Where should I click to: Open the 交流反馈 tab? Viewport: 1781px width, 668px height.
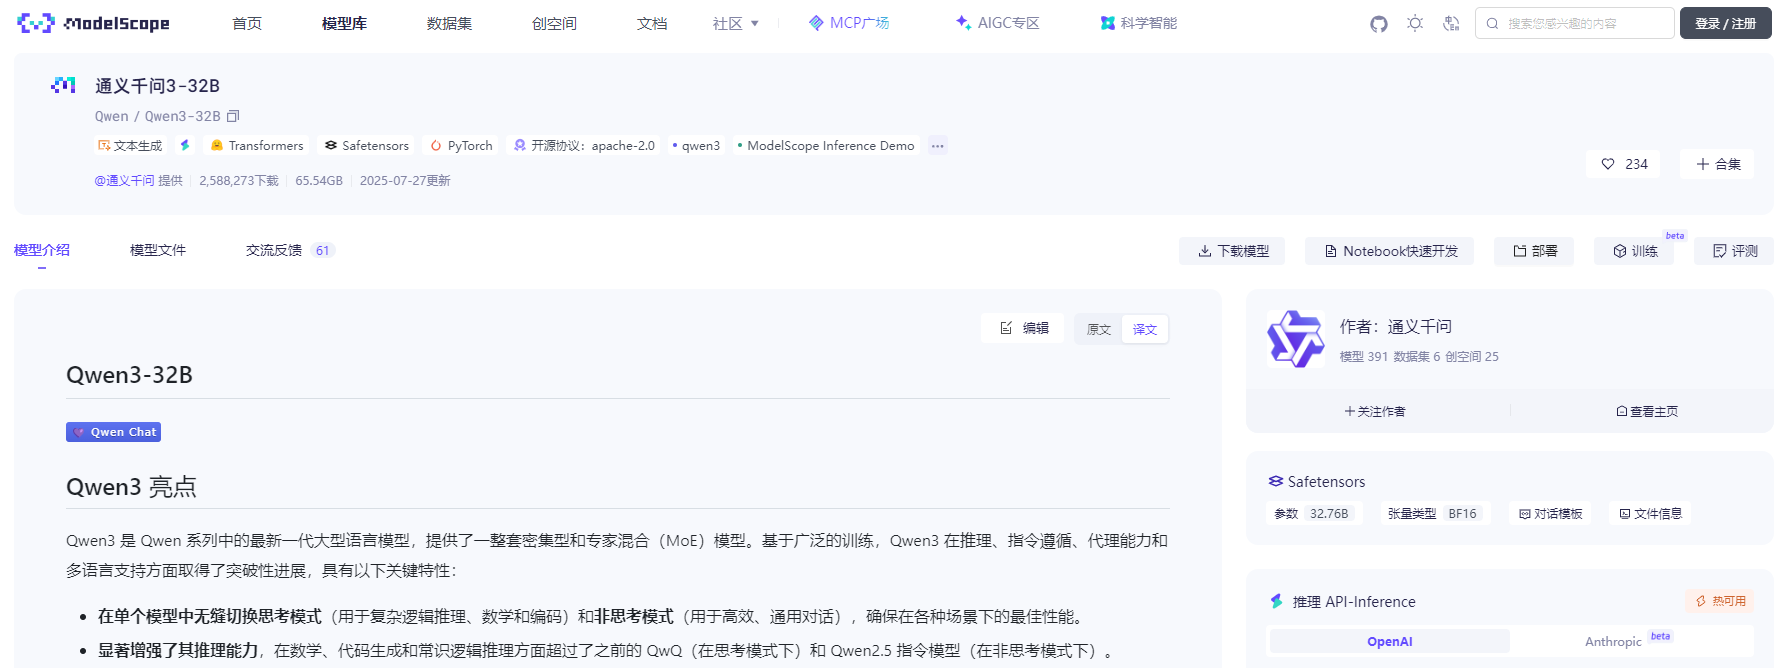[x=289, y=250]
